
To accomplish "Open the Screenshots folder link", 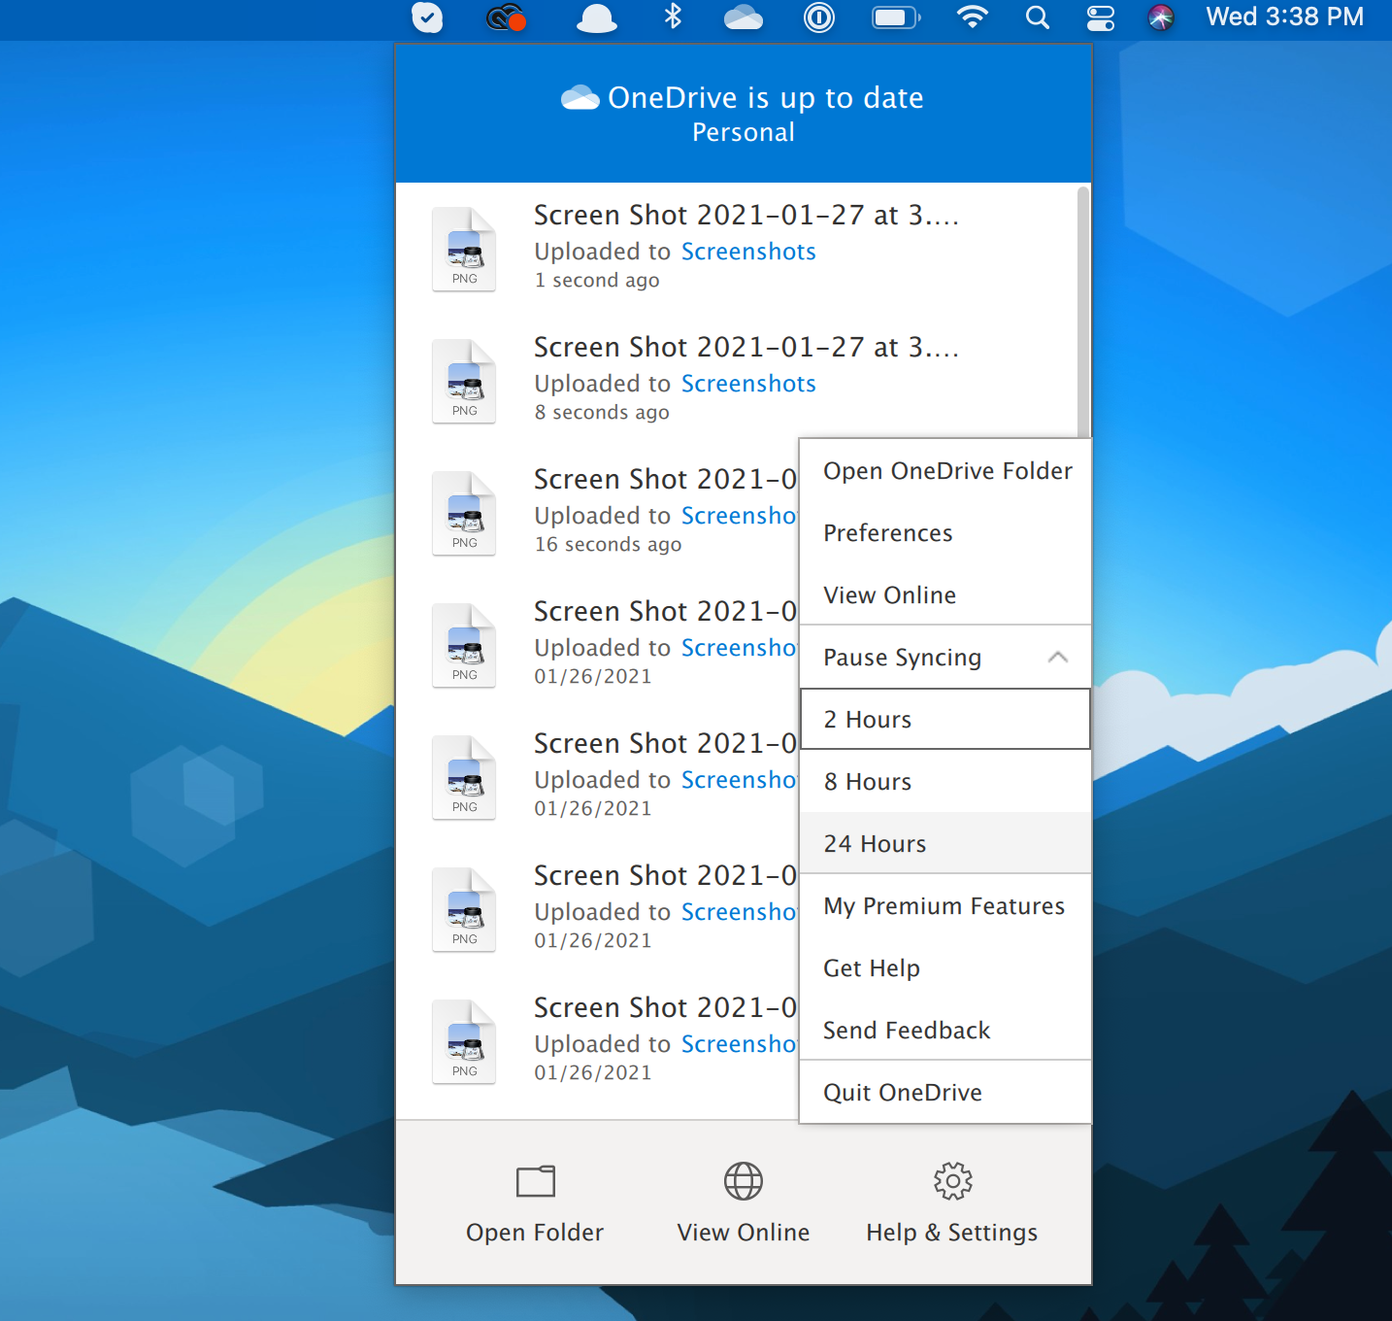I will click(748, 251).
